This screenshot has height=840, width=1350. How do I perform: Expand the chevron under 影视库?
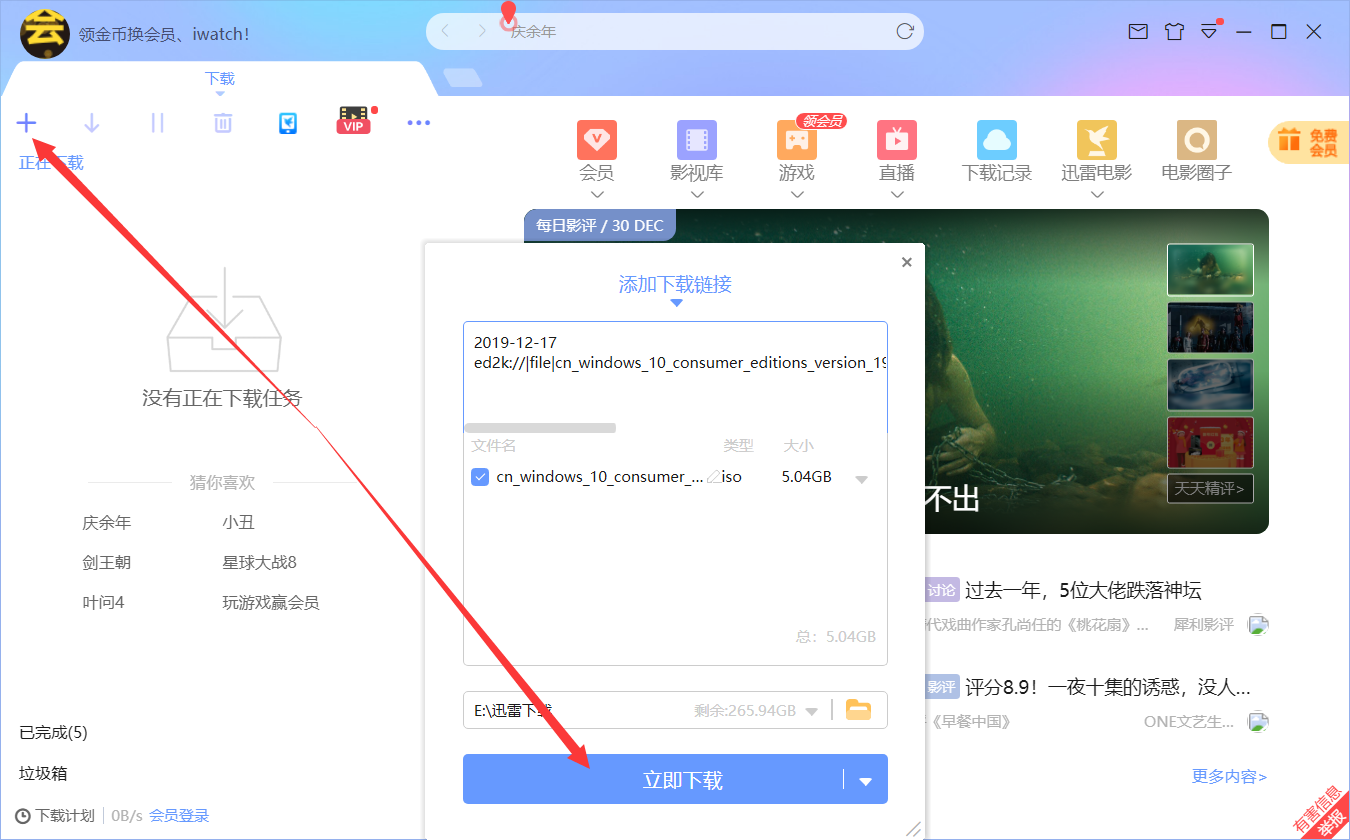[697, 194]
